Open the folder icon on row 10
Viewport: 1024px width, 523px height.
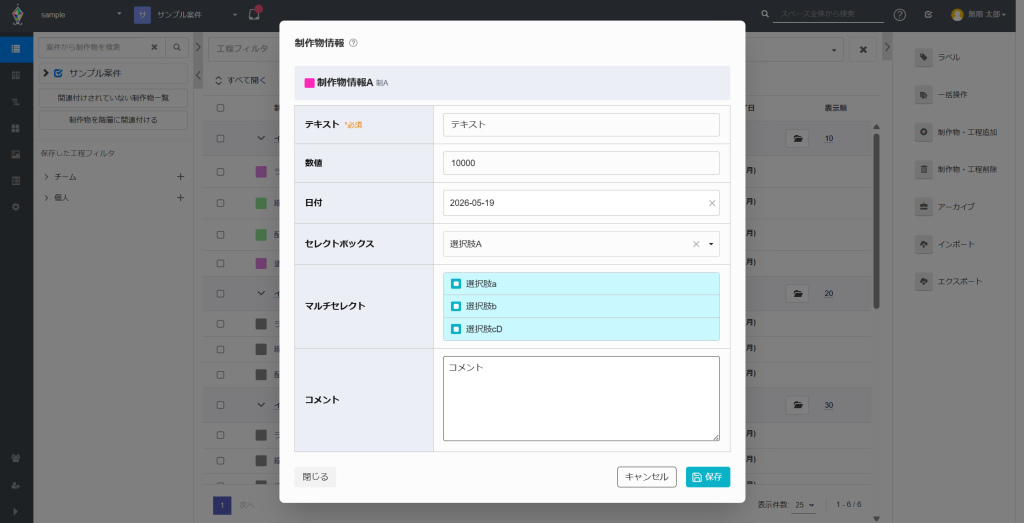coord(797,138)
